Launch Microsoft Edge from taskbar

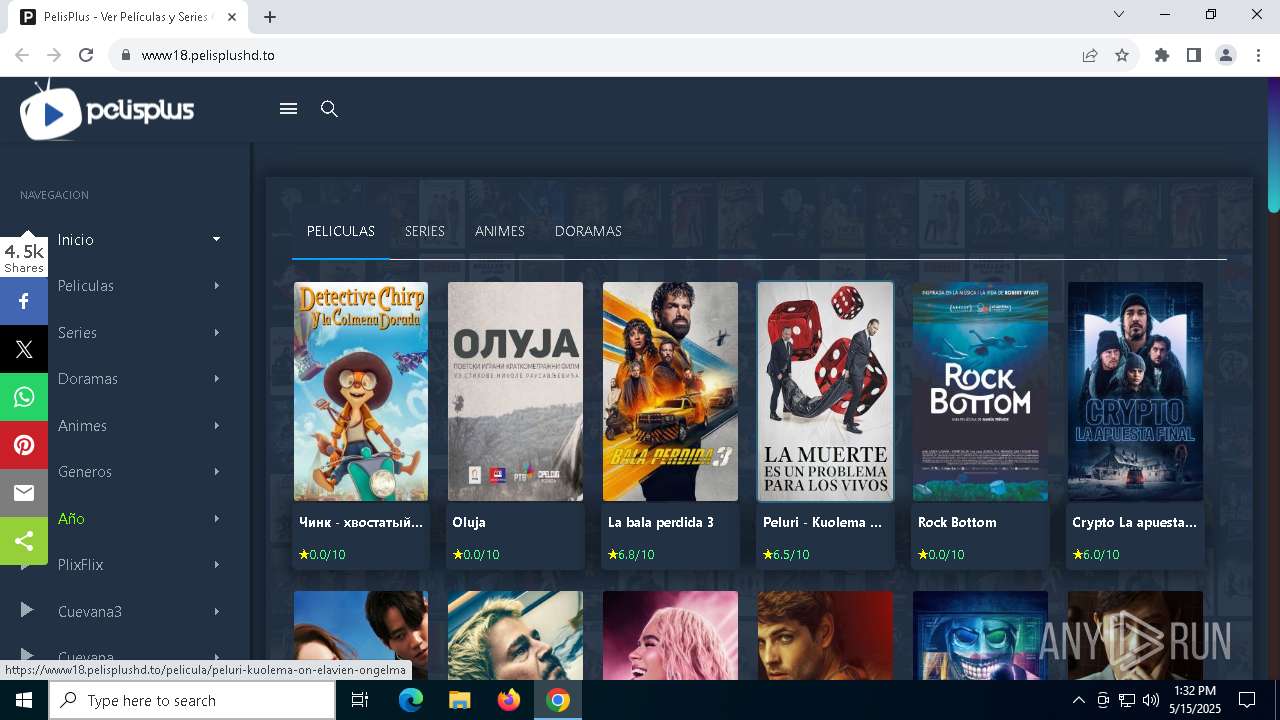pos(411,700)
